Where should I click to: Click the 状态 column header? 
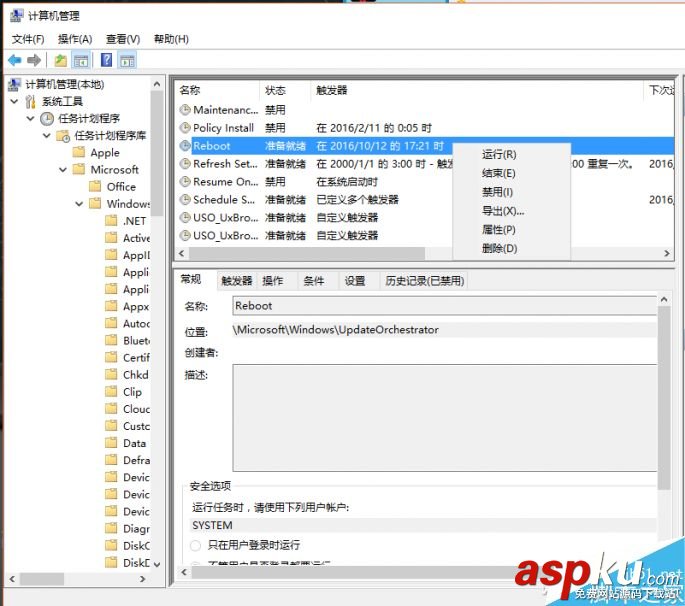point(285,90)
